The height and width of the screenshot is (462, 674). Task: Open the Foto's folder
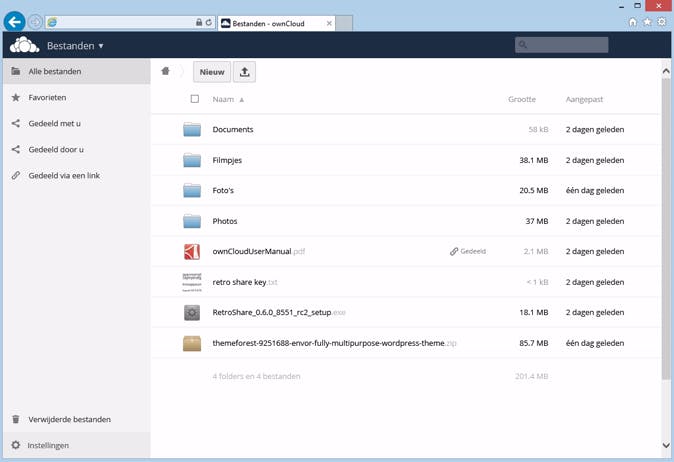(223, 190)
